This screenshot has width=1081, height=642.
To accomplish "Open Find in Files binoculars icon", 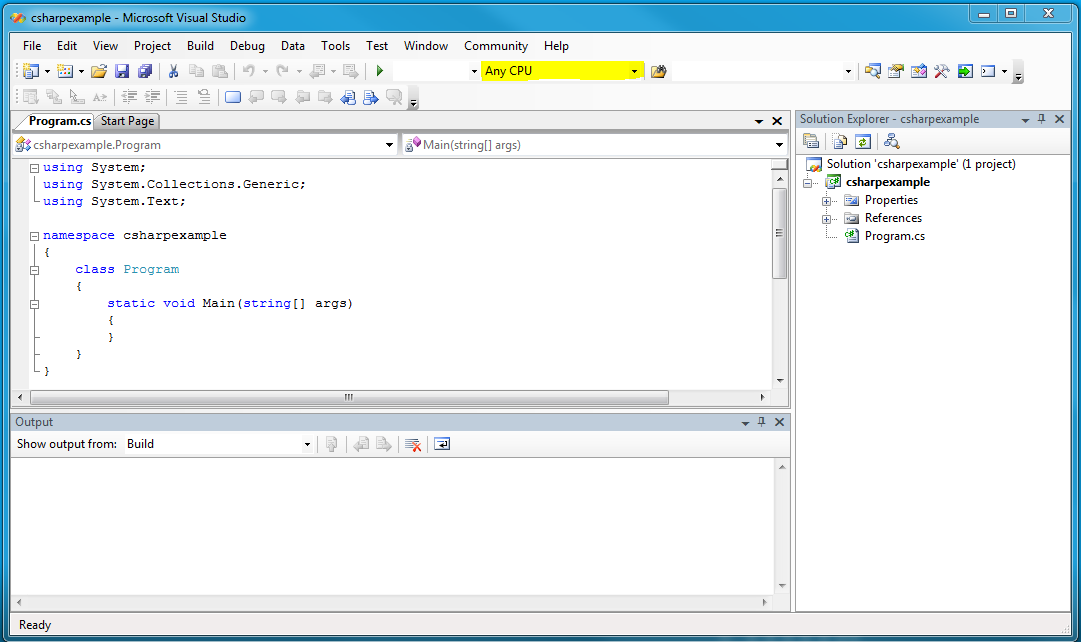I will pos(658,71).
